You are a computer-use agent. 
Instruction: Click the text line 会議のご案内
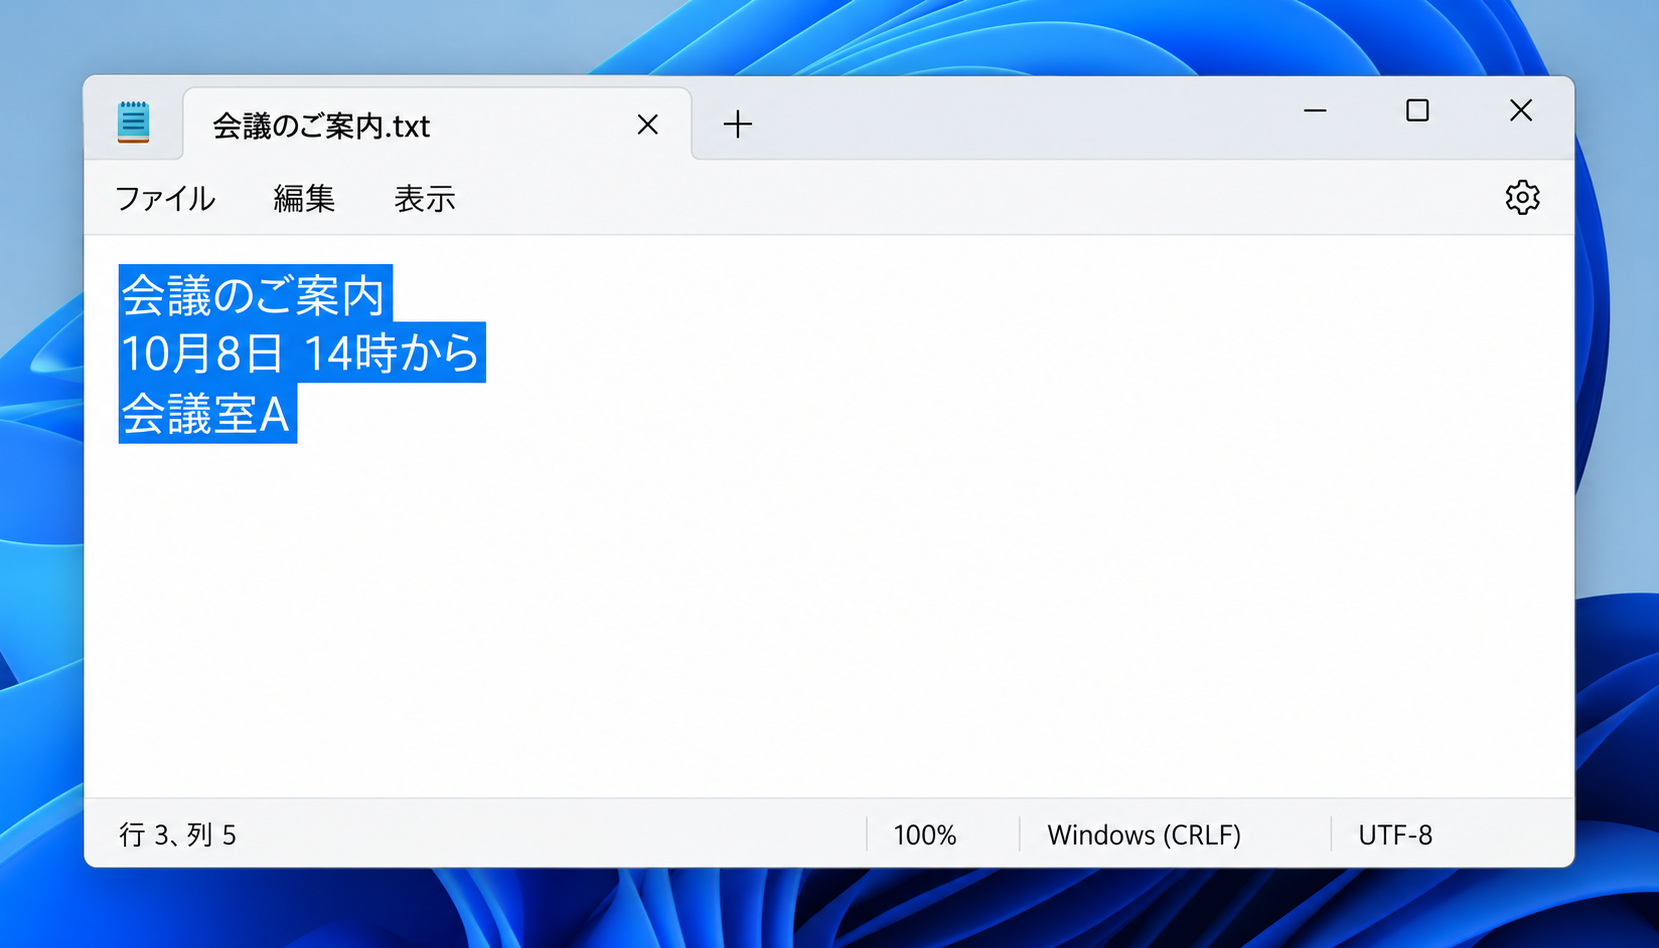tap(255, 294)
